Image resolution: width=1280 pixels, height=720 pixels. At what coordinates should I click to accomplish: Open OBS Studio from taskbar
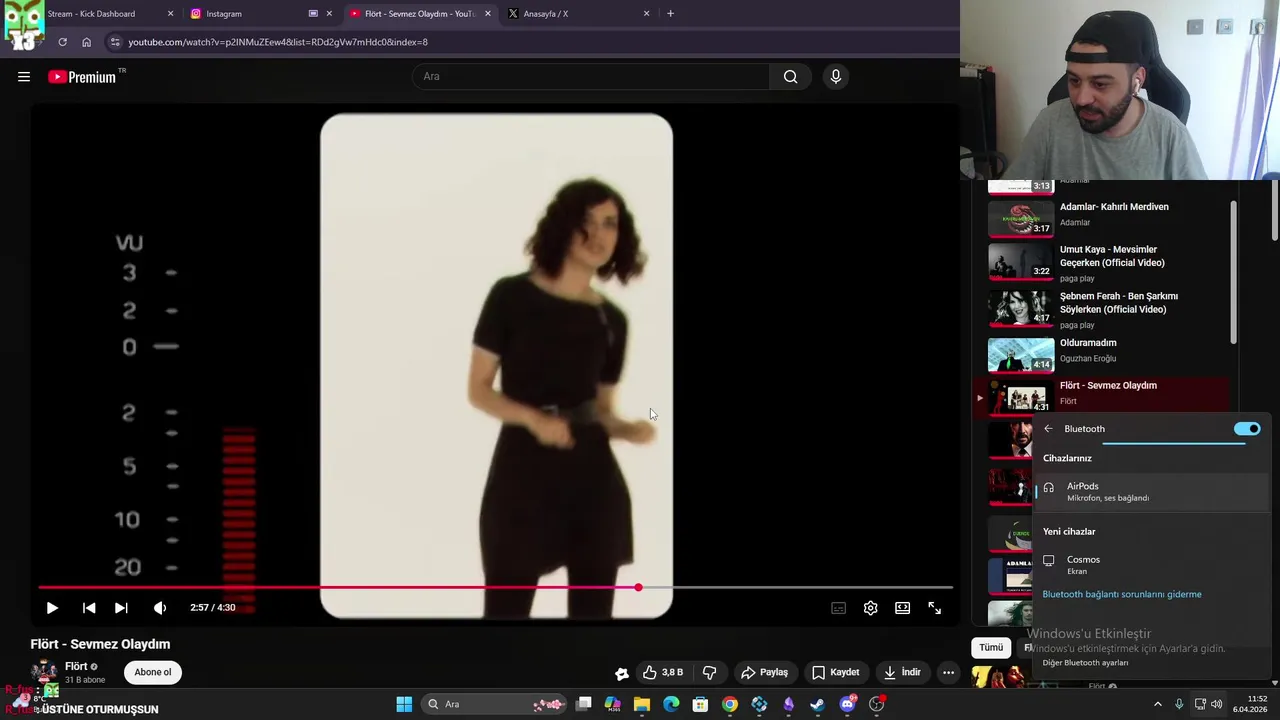click(877, 704)
